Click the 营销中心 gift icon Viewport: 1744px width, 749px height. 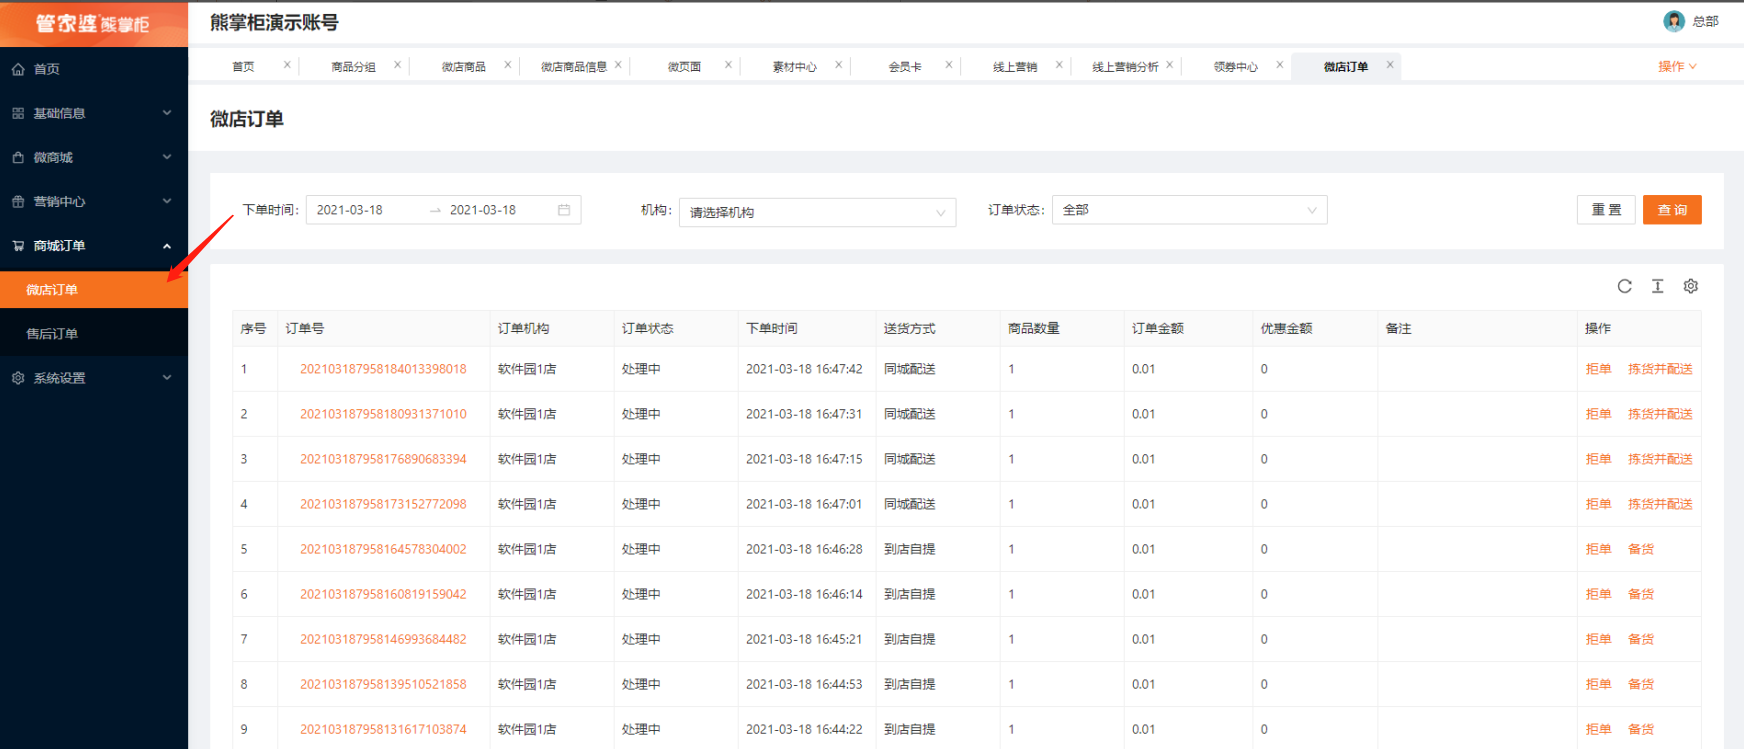[x=18, y=201]
